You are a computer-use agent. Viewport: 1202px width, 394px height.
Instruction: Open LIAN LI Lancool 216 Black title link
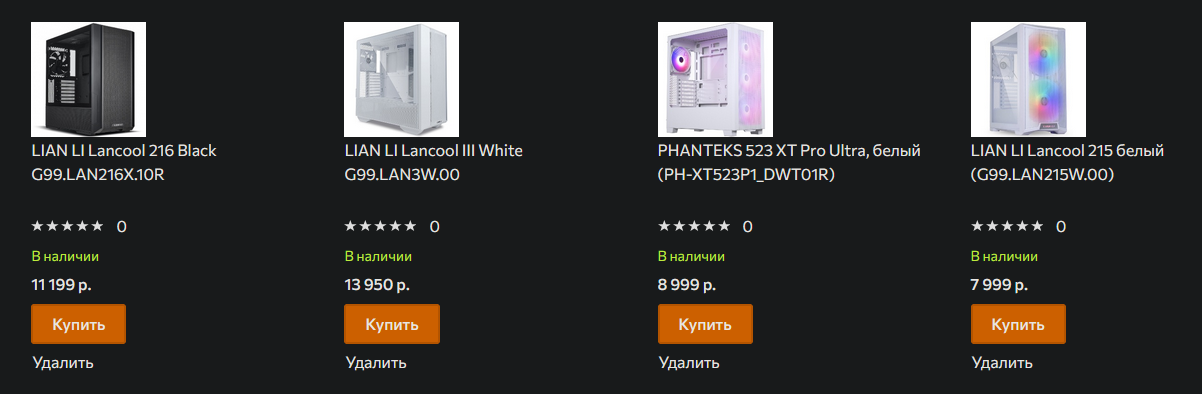point(124,163)
